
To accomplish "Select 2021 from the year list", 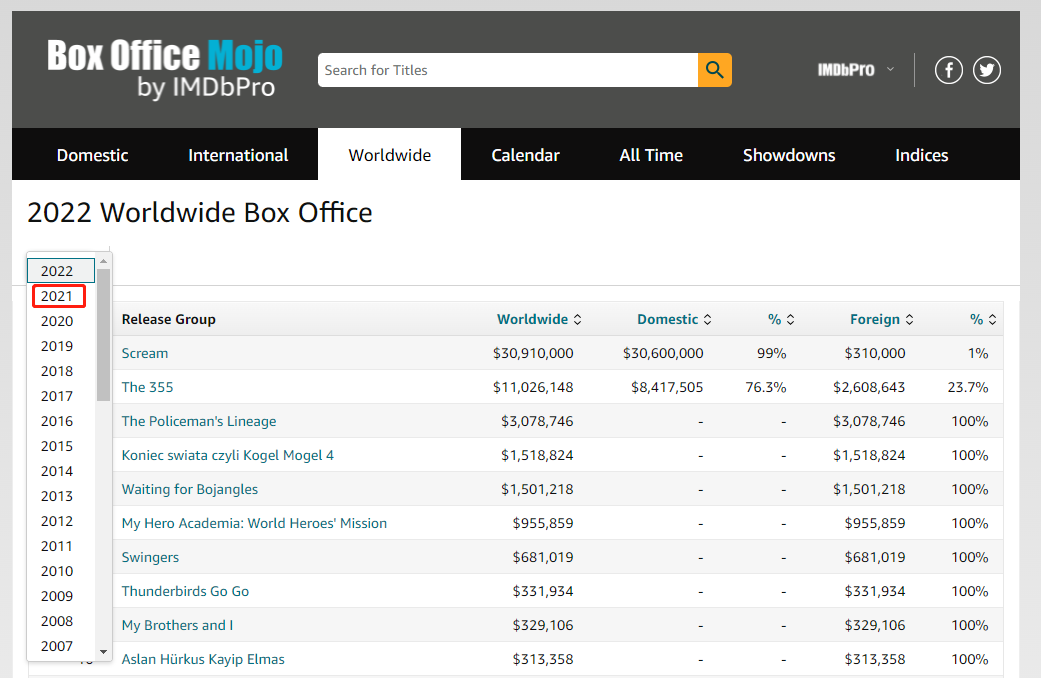I will pos(57,296).
